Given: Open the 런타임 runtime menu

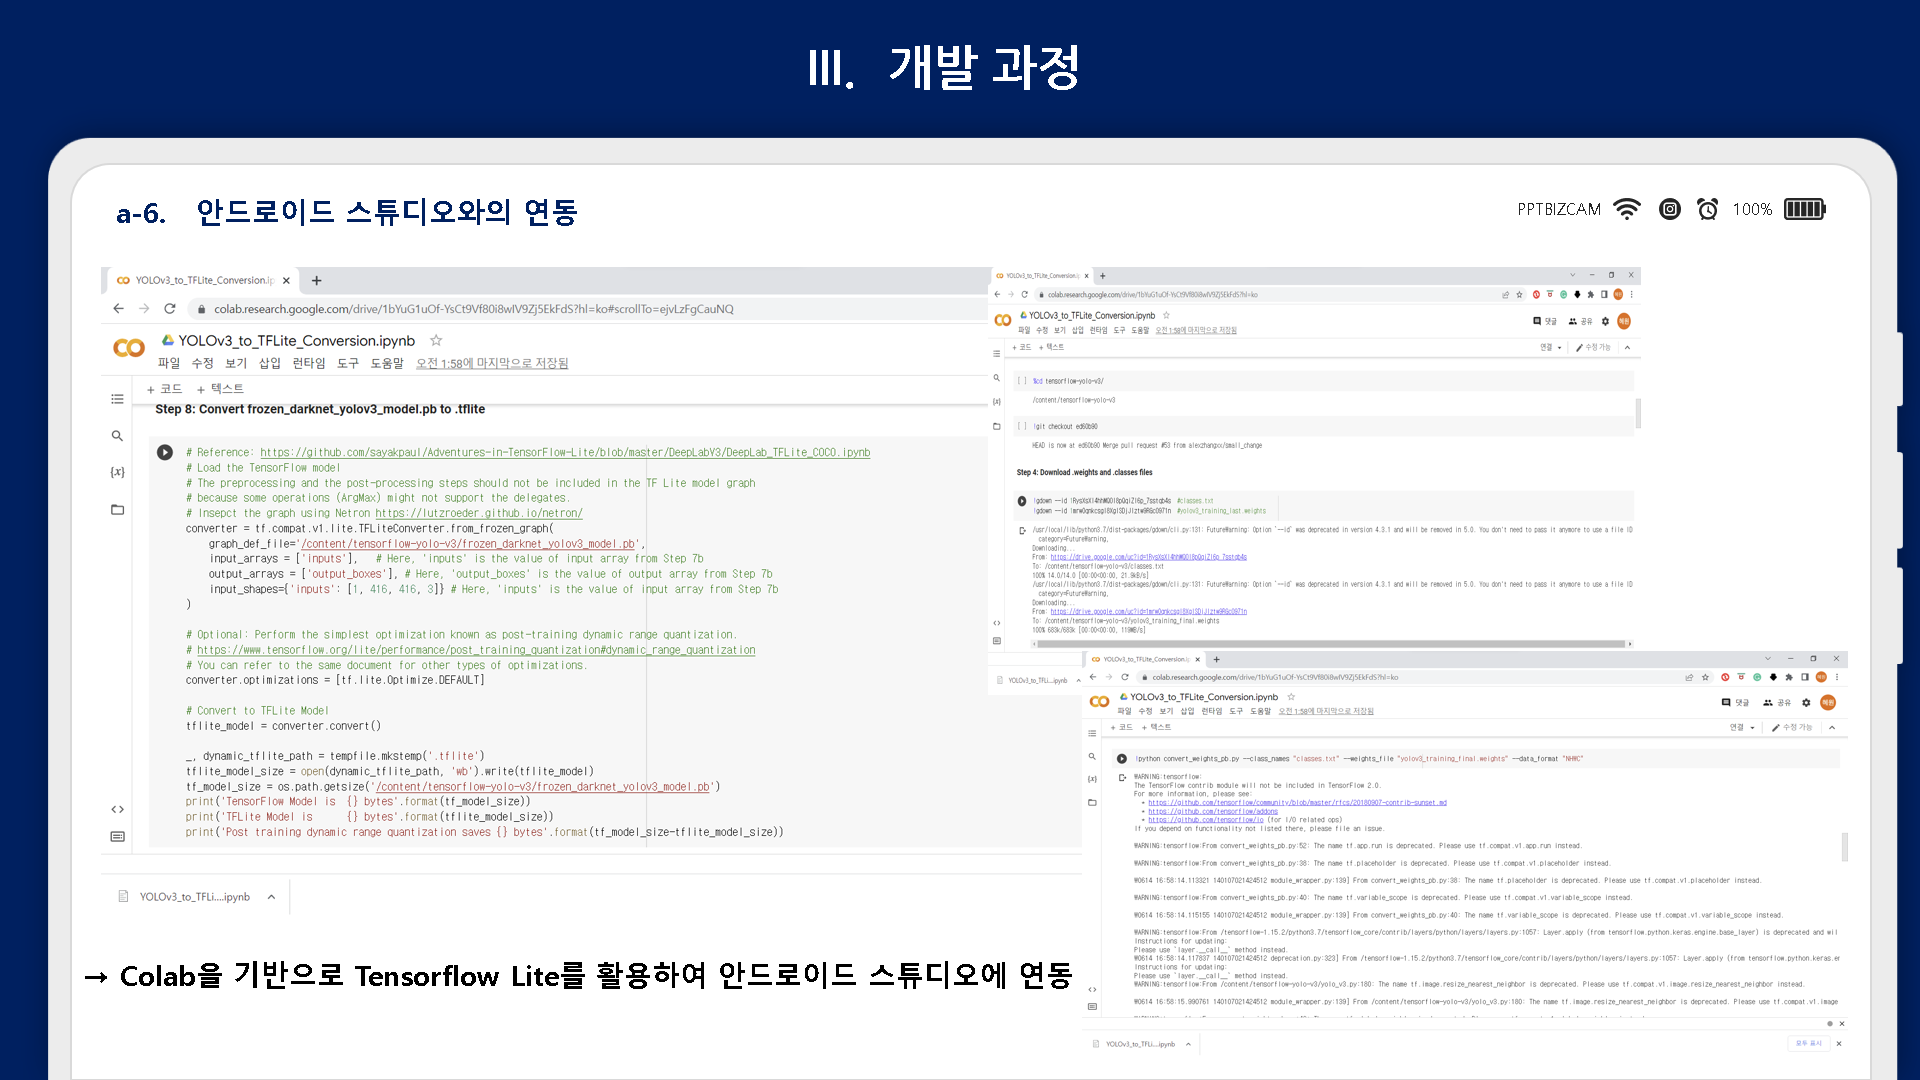Looking at the screenshot, I should tap(307, 363).
